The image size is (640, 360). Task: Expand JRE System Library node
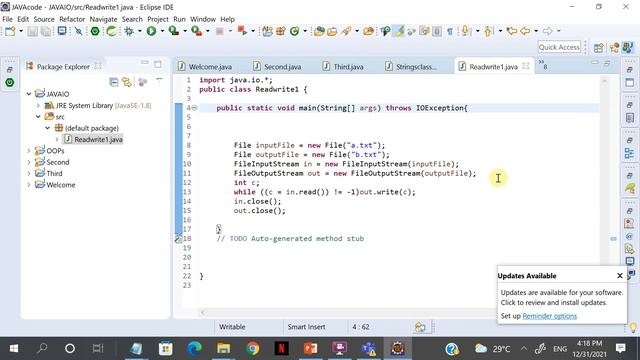coord(38,105)
